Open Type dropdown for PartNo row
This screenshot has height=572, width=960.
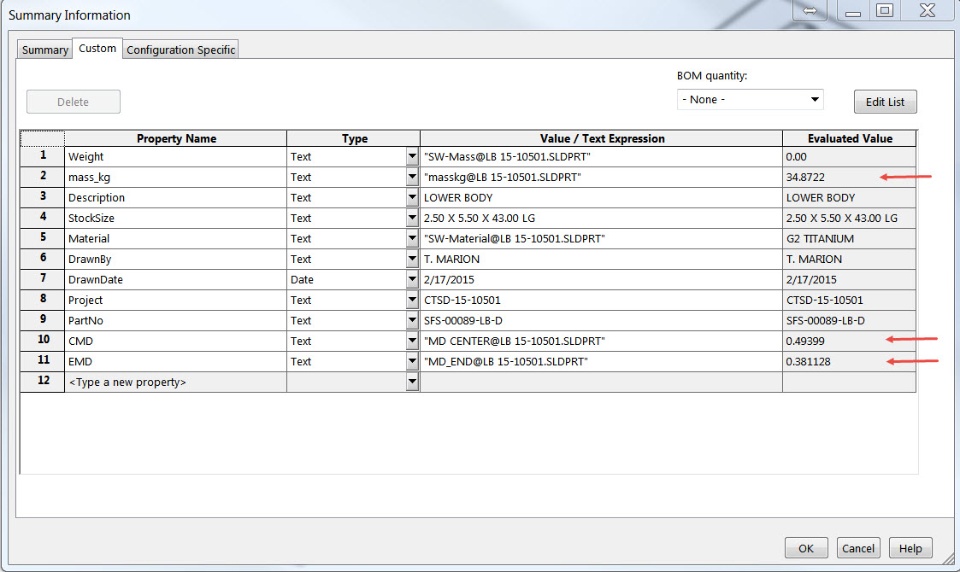(x=412, y=321)
